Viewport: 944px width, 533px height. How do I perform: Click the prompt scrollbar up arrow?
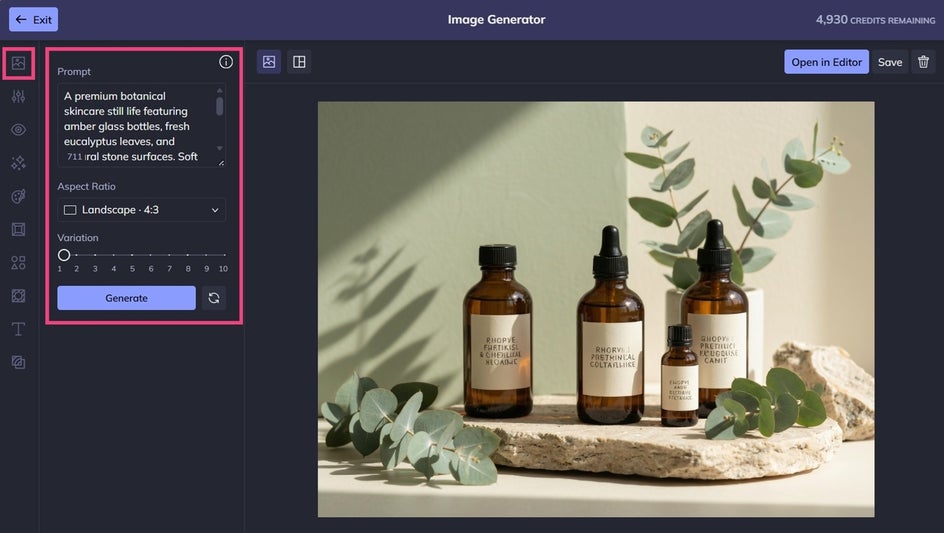click(220, 90)
